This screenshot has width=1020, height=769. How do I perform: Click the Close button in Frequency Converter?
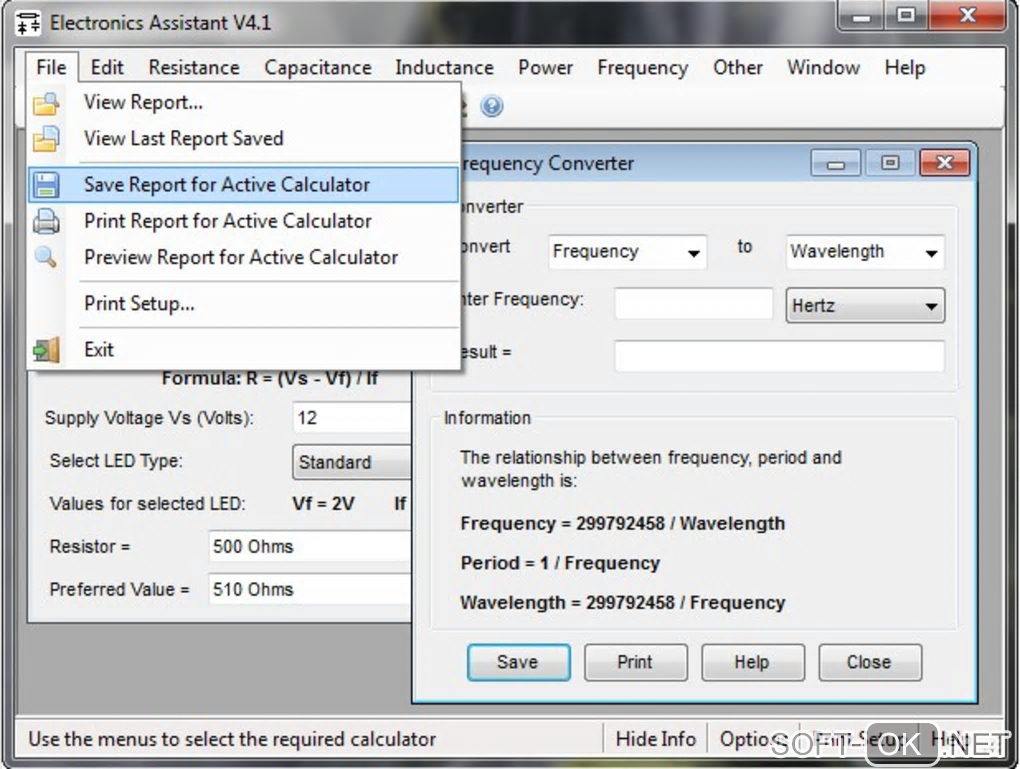870,662
